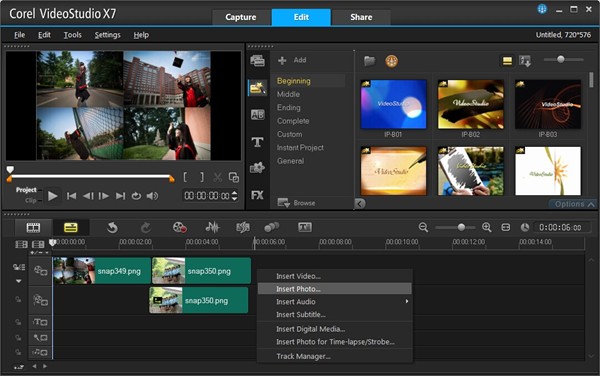Split clip with the scissors icon
Screen dimensions: 600x376
pos(218,177)
